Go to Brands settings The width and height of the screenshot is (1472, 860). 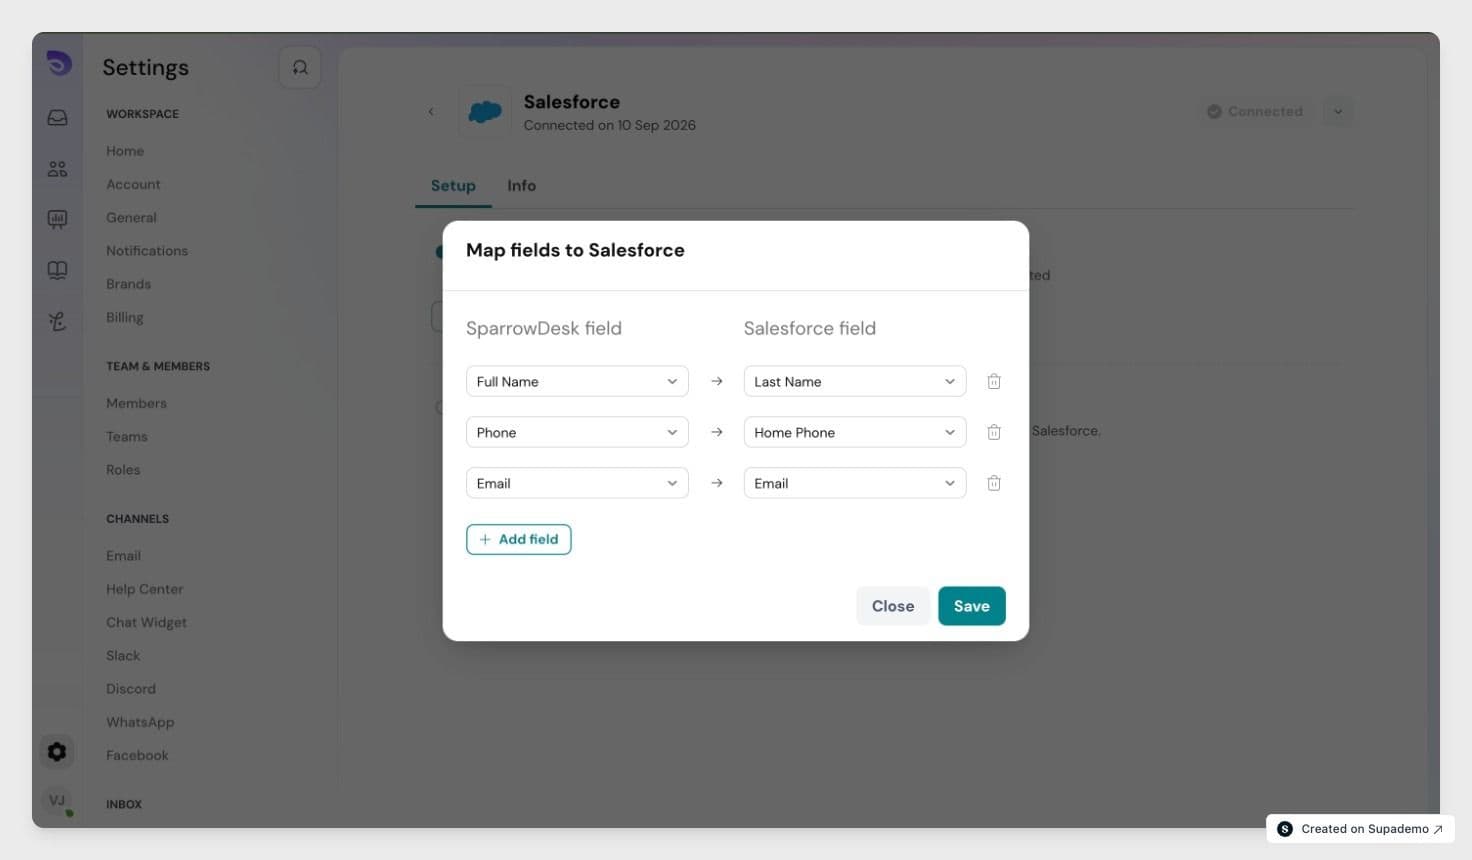point(129,284)
